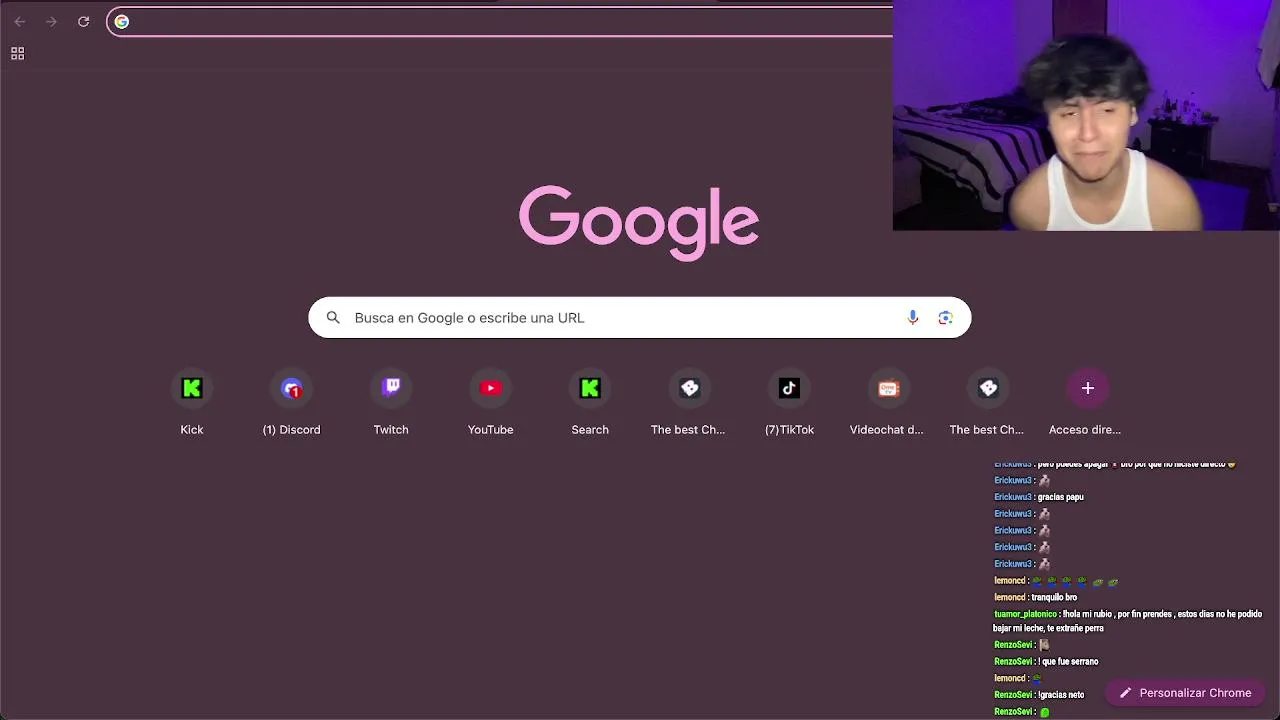This screenshot has height=720, width=1280.
Task: Click the chat message '! que fue serrano'
Action: (x=1068, y=661)
